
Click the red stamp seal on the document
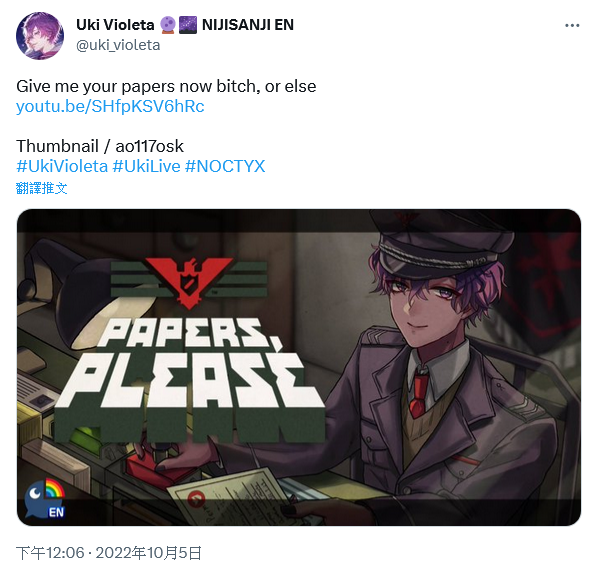click(196, 498)
